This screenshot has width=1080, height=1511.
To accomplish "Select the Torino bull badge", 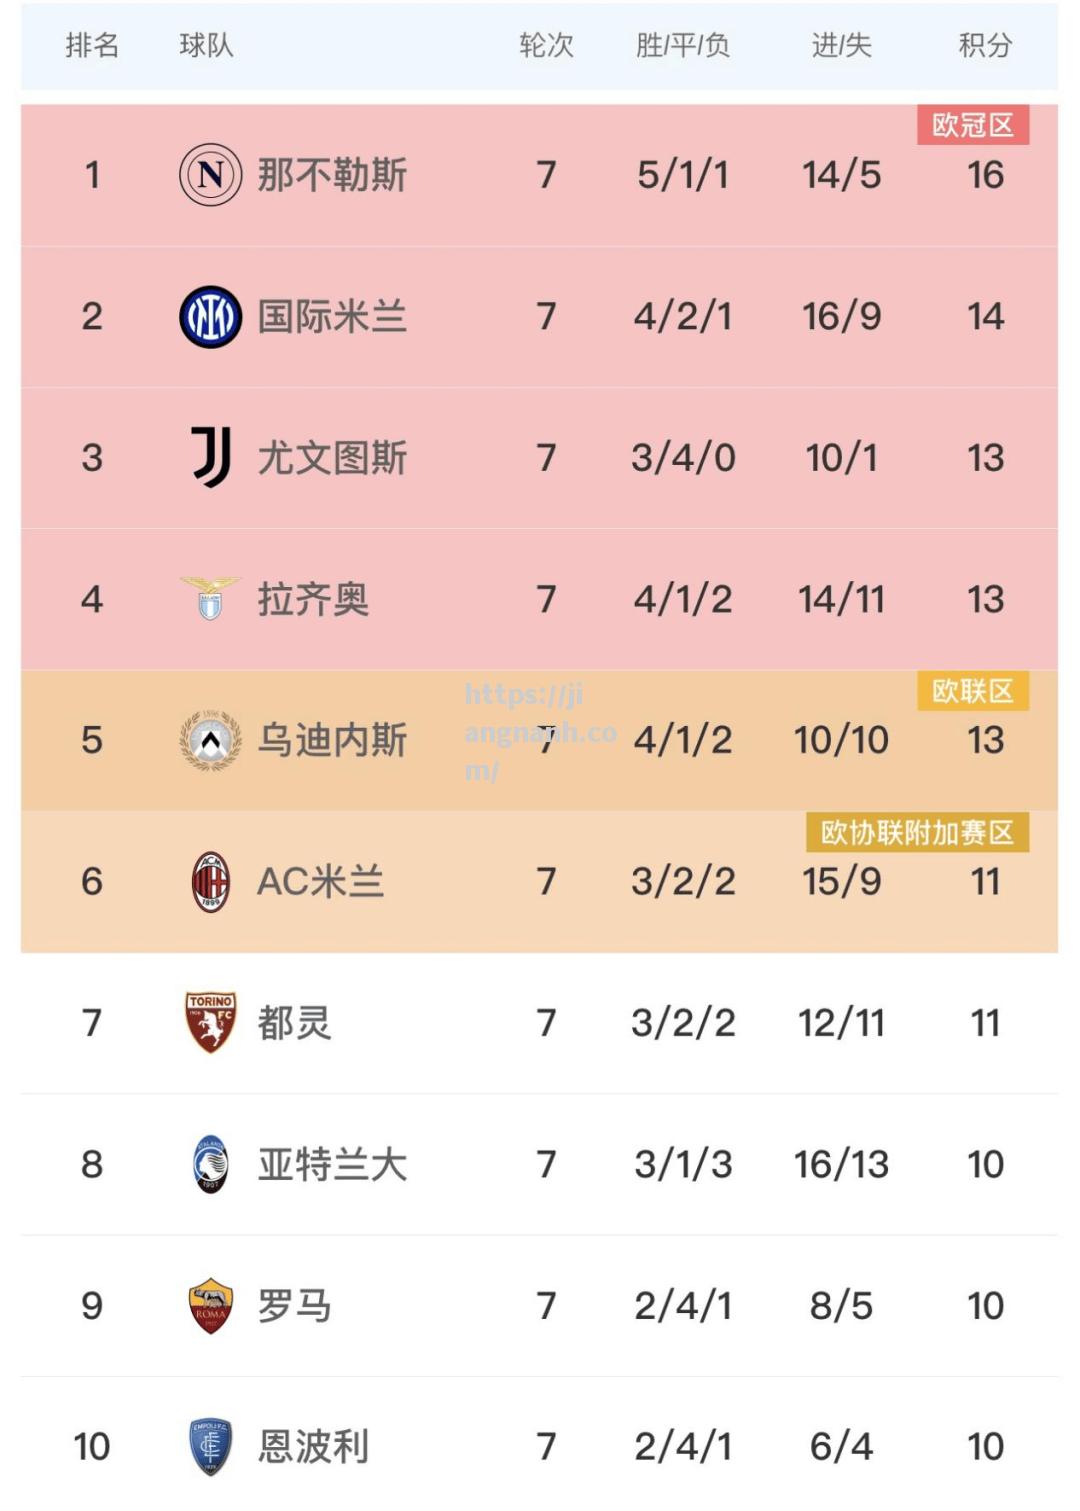I will click(x=210, y=1022).
